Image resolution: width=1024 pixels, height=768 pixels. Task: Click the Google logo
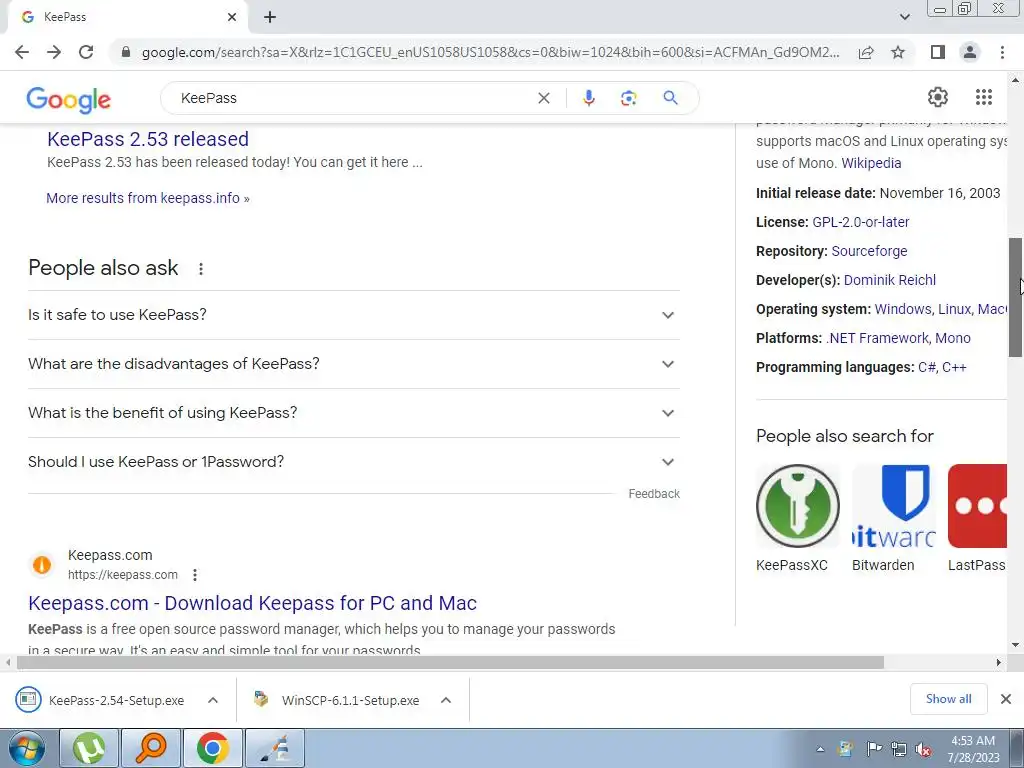[x=69, y=99]
